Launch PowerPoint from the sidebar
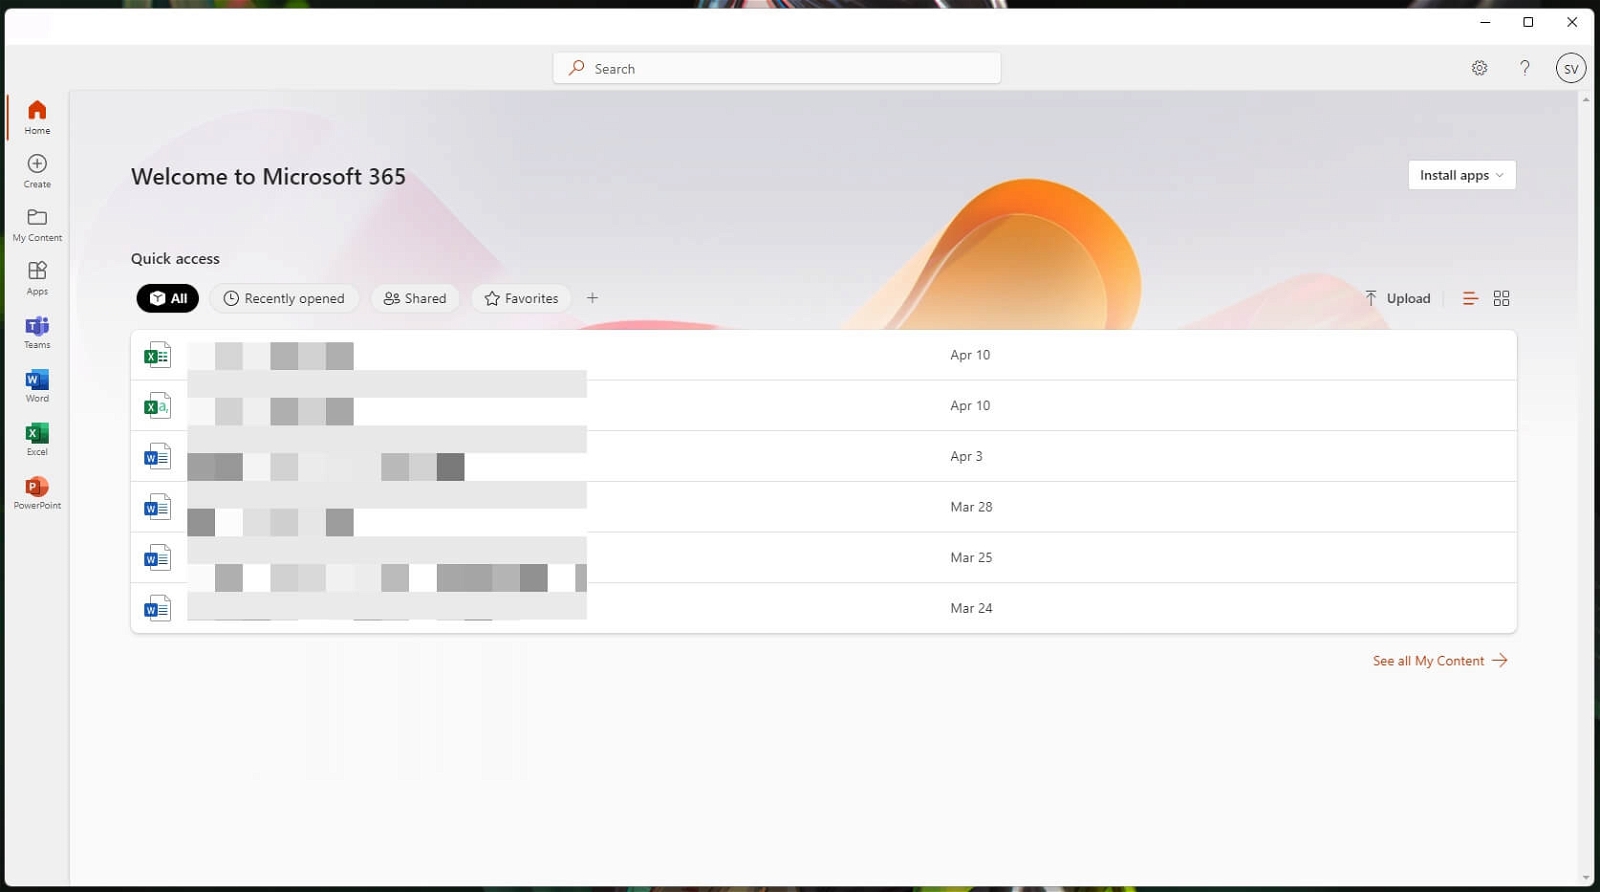 coord(37,493)
